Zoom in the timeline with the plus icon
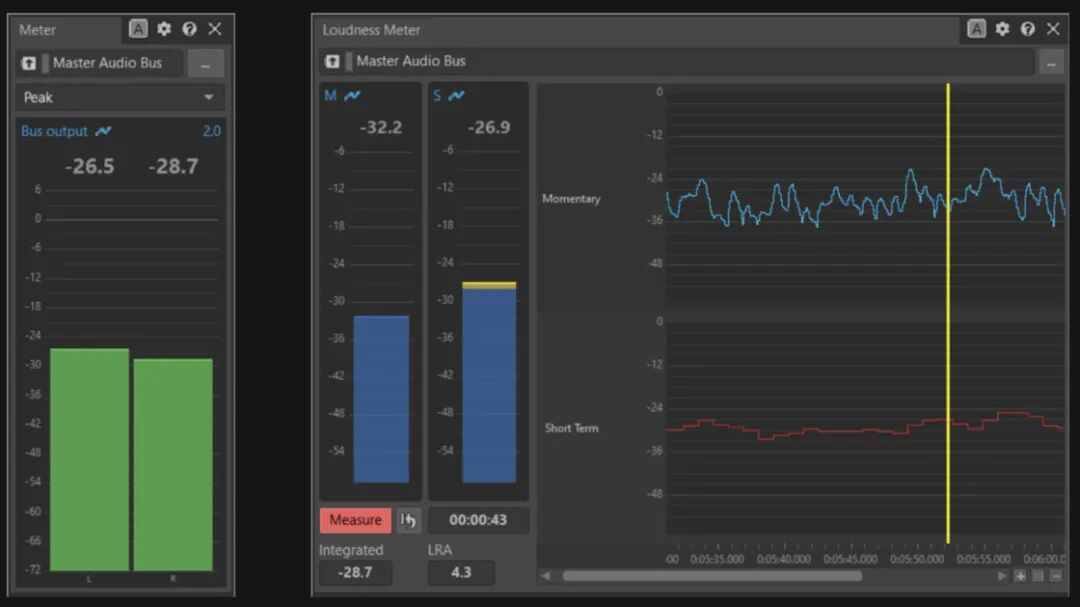Screen dimensions: 1080x607 [x=1020, y=576]
